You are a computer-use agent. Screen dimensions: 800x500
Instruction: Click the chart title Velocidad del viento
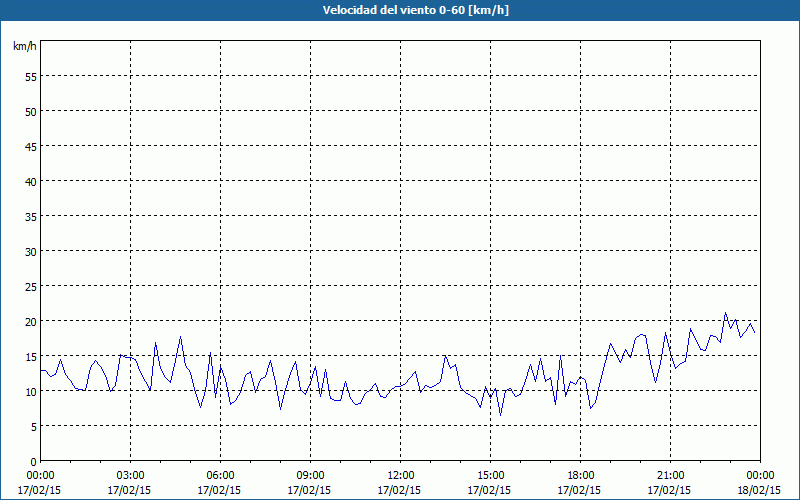pos(400,11)
